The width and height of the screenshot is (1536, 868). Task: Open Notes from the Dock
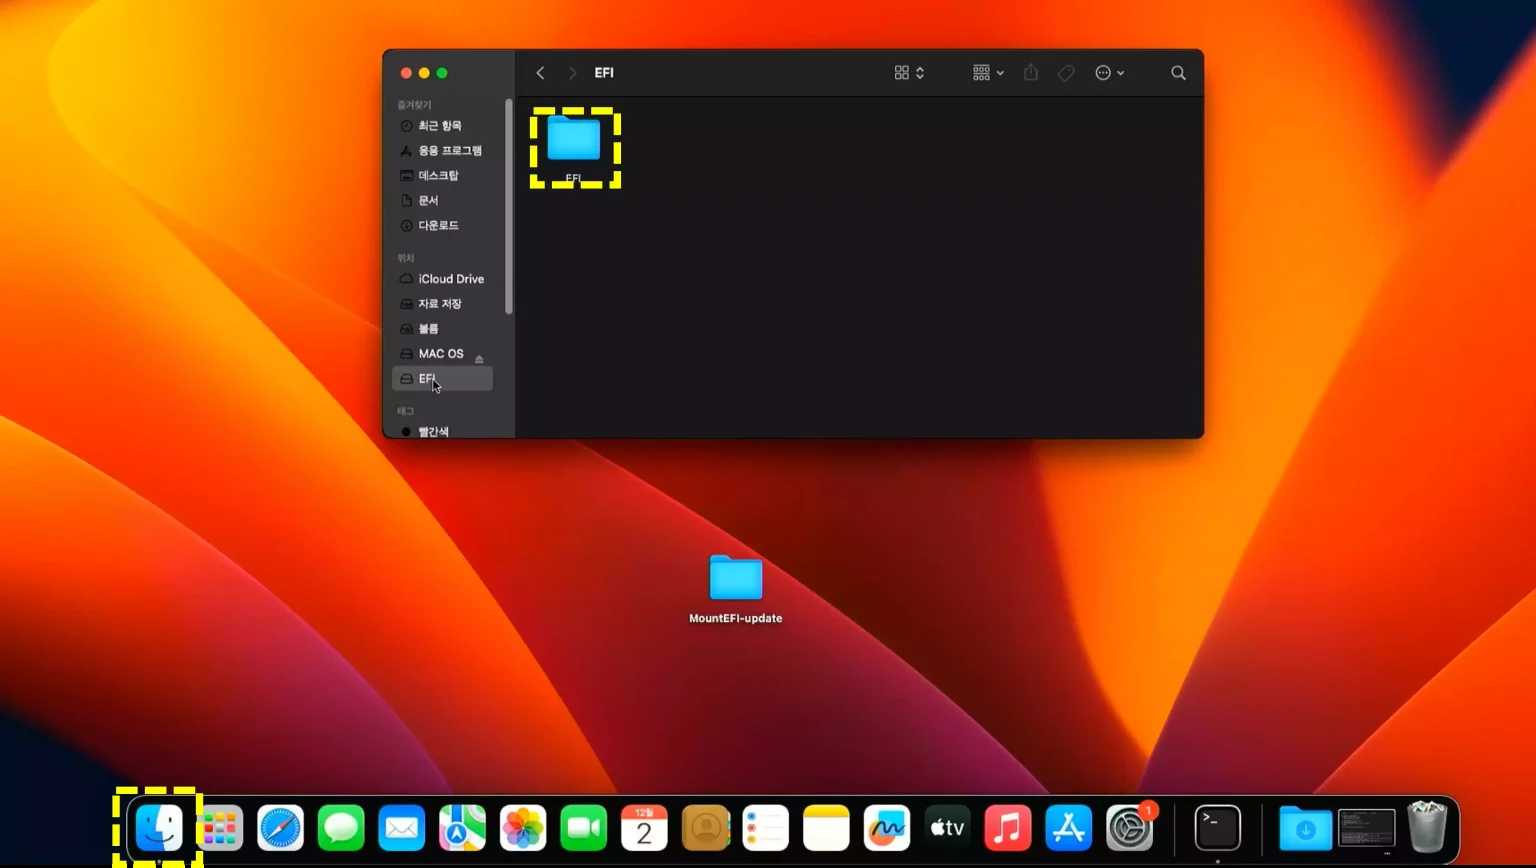(x=826, y=828)
